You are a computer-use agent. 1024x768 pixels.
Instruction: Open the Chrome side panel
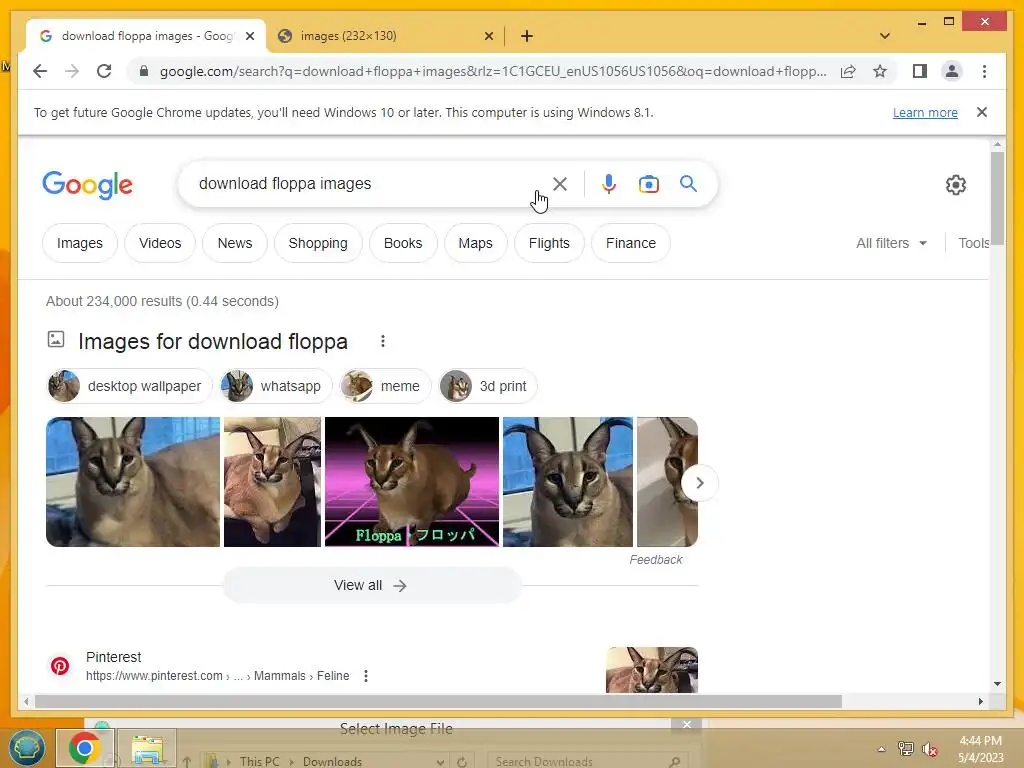(920, 71)
